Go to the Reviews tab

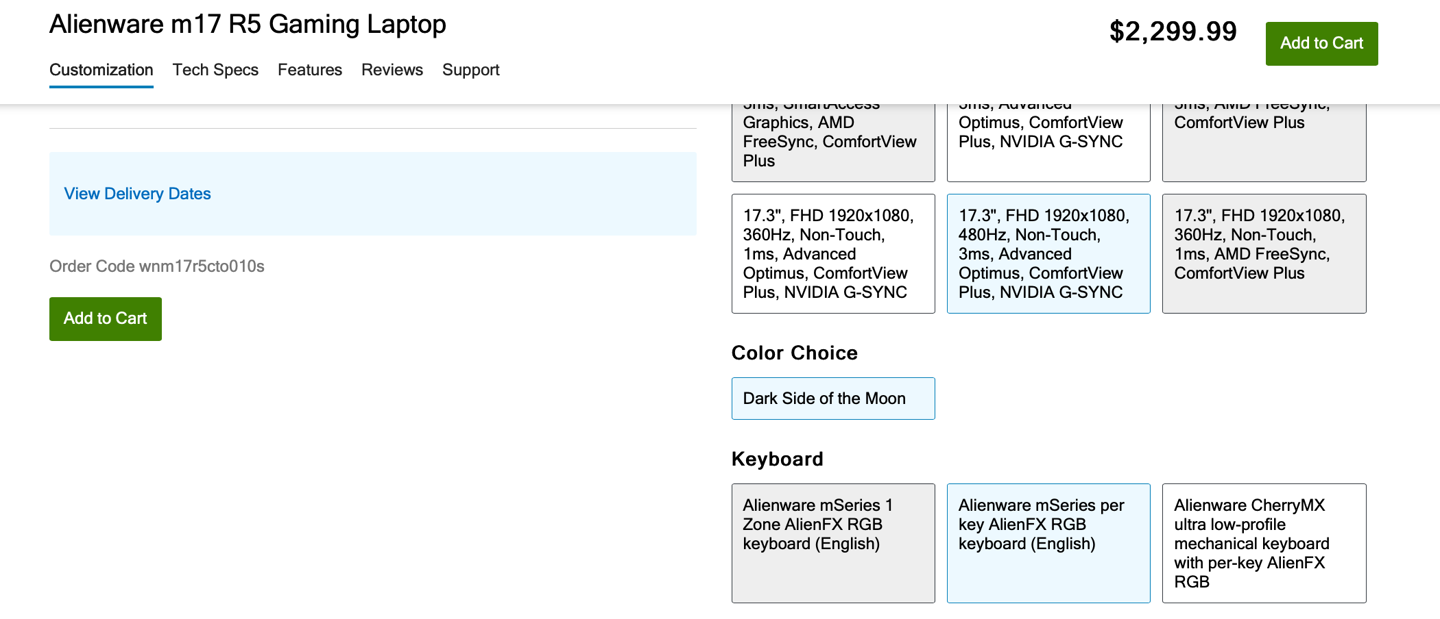(392, 70)
